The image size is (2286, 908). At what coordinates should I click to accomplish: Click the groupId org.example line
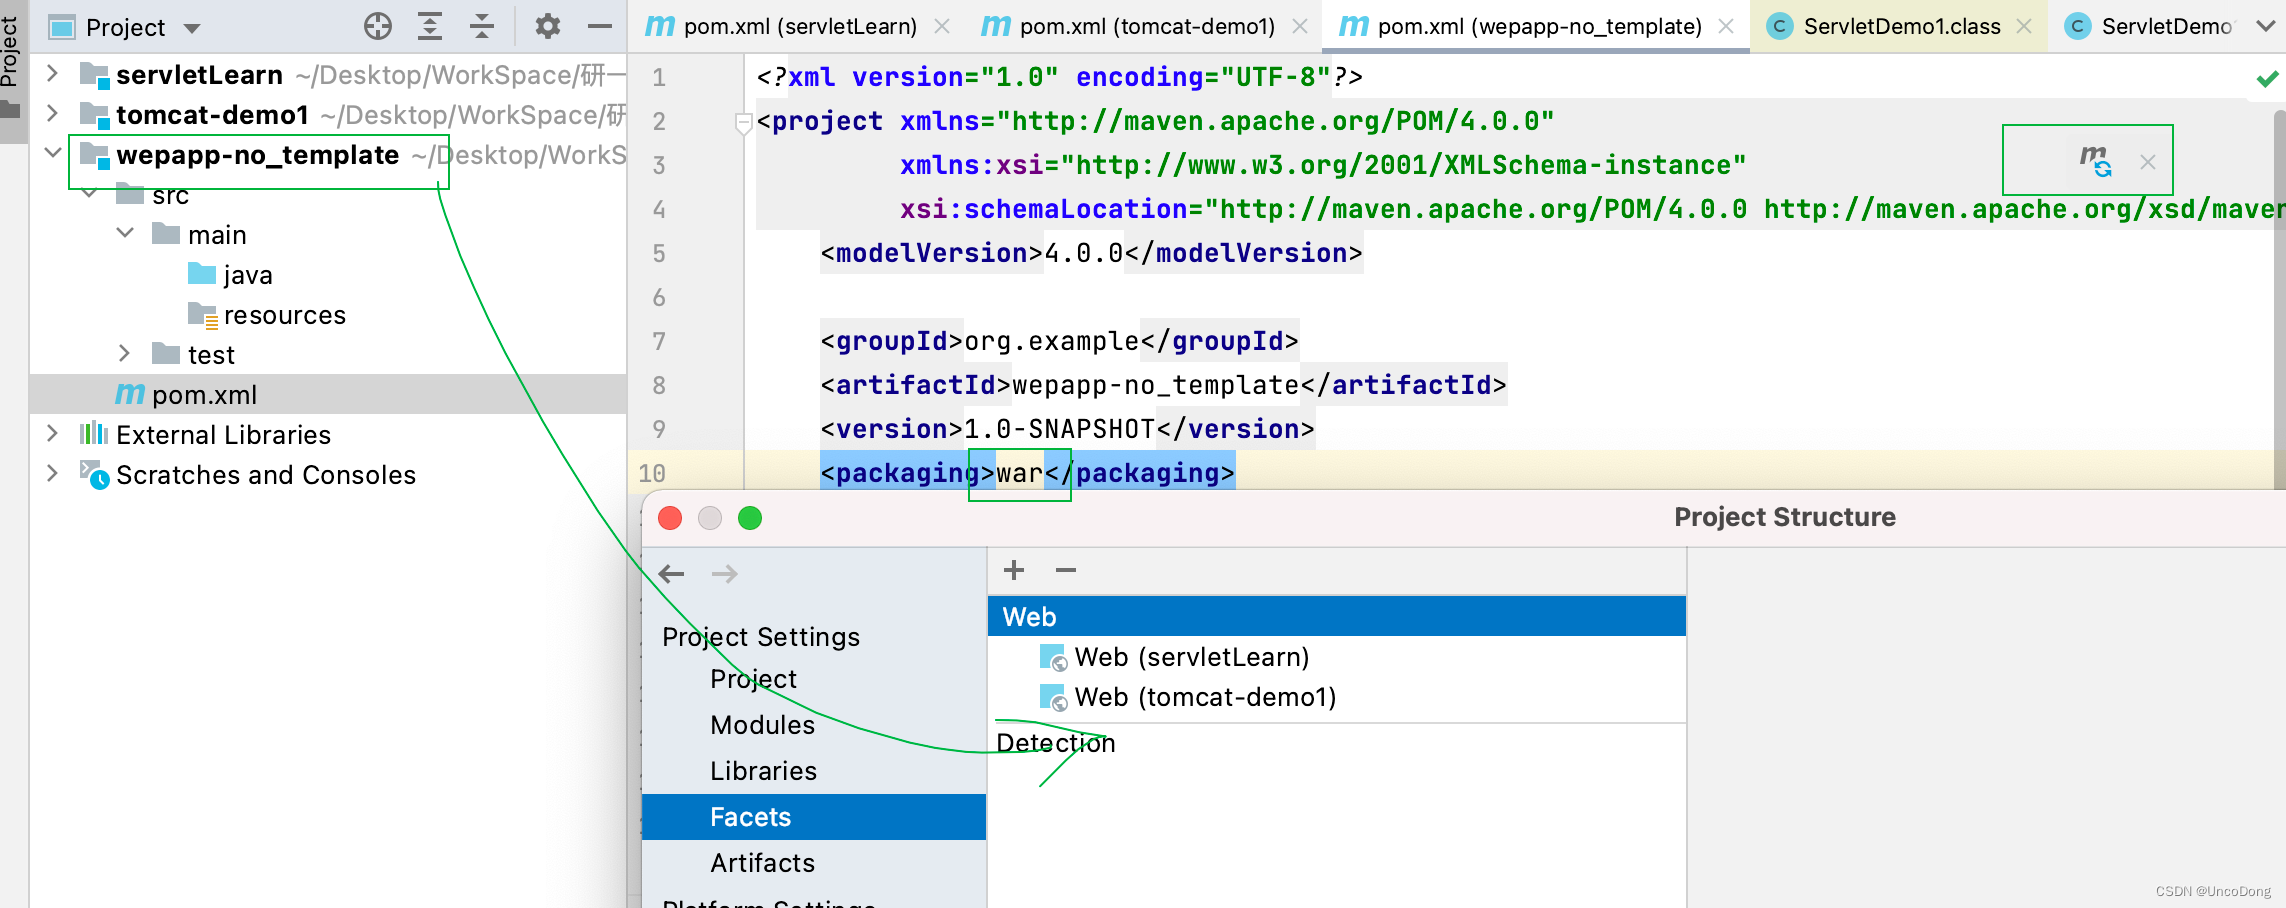[x=1059, y=341]
